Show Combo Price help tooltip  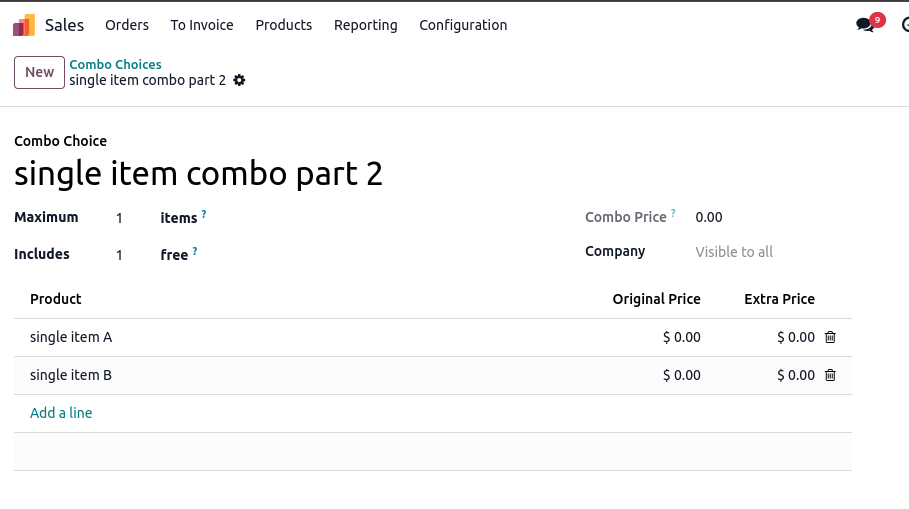[x=673, y=214]
